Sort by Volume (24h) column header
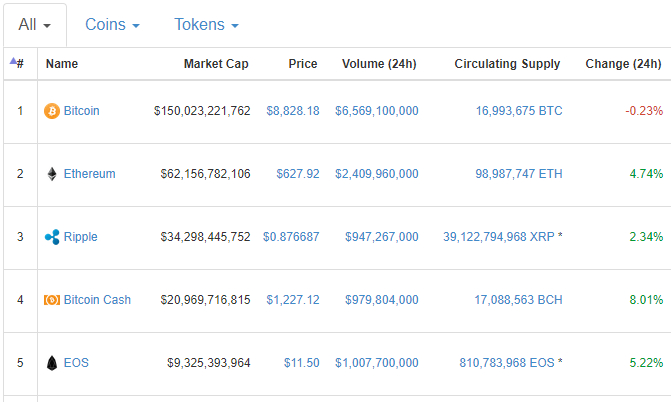The image size is (671, 402). [x=379, y=64]
